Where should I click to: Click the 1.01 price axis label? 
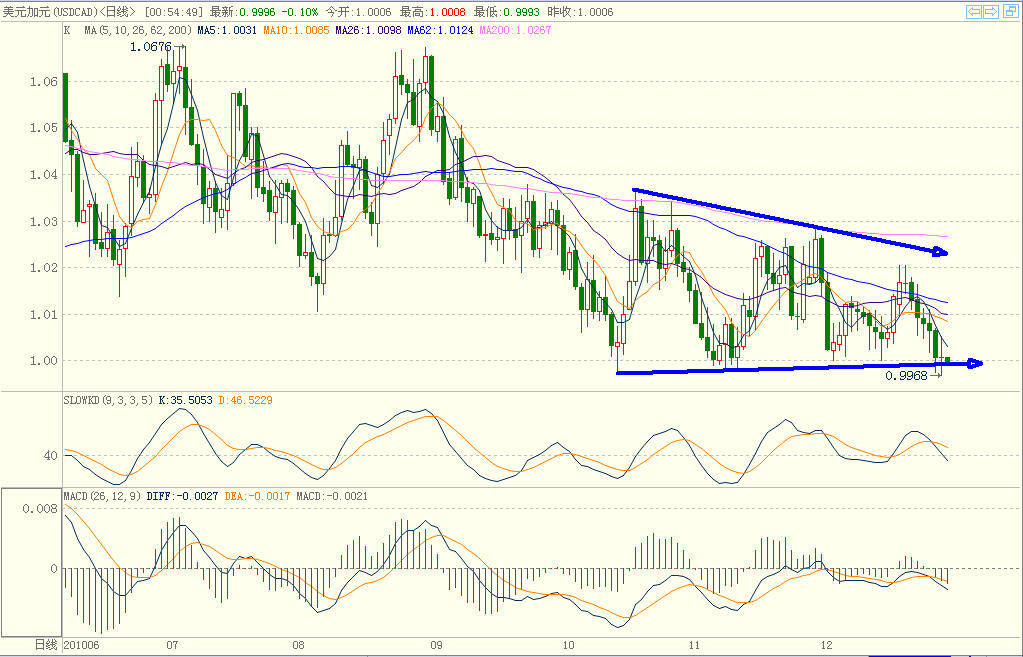point(44,314)
